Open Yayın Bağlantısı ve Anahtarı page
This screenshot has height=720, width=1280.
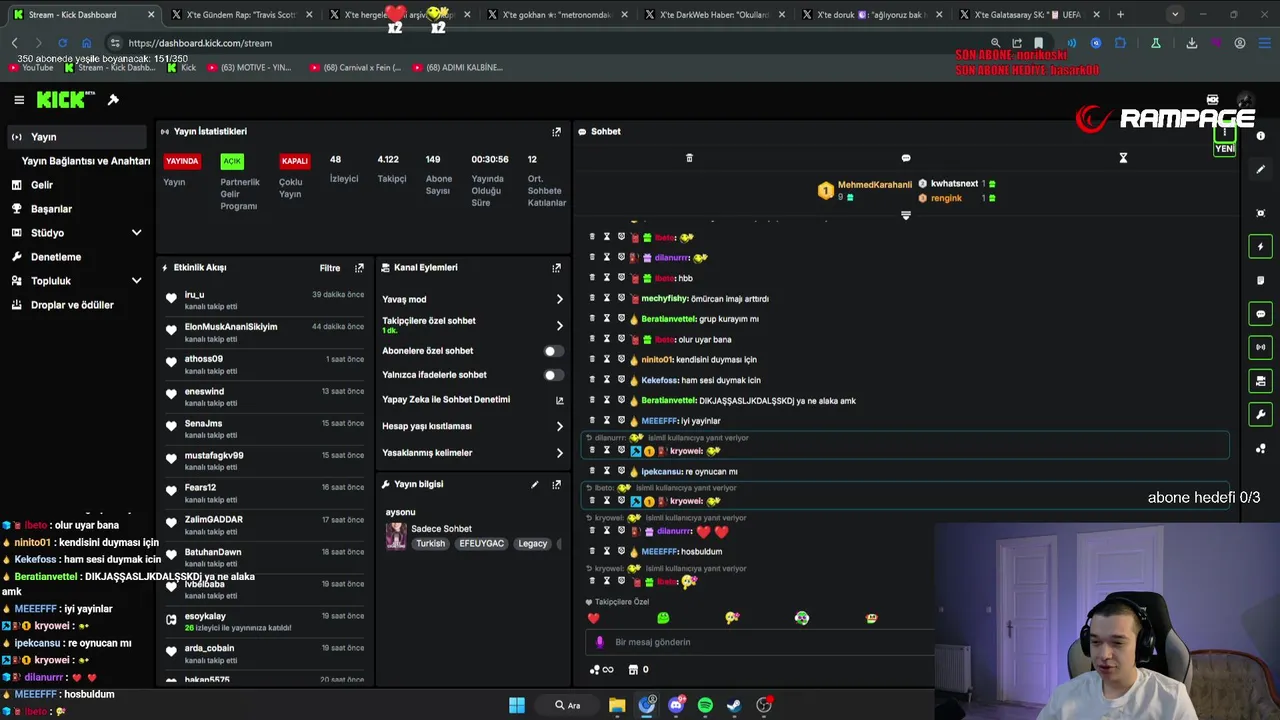point(86,161)
